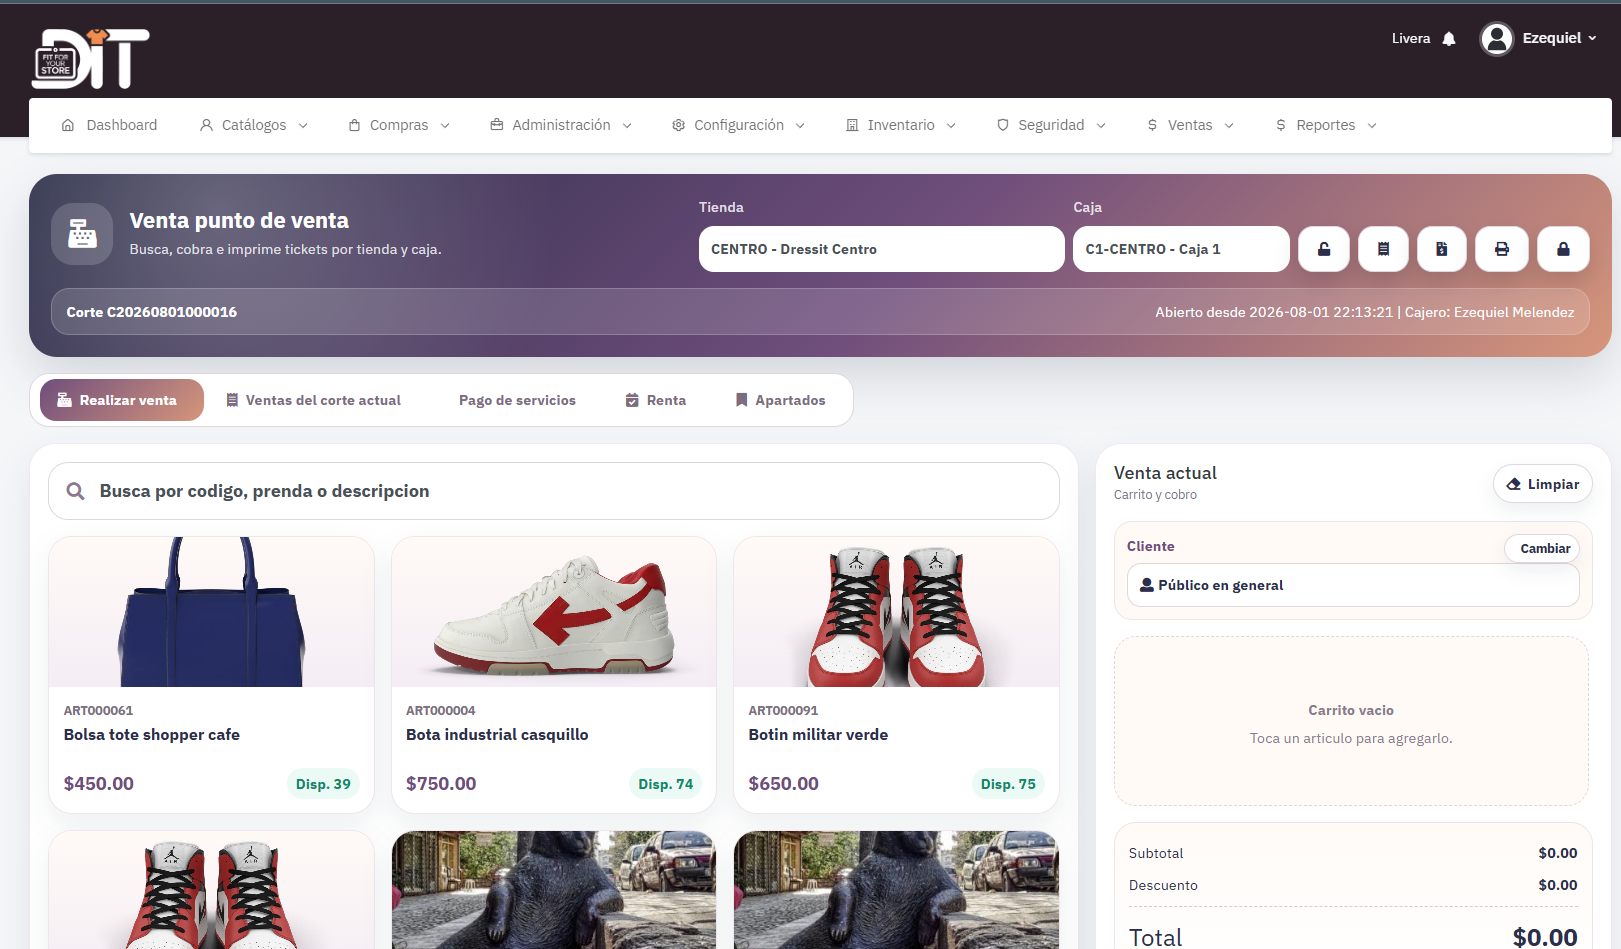Viewport: 1621px width, 949px height.
Task: Click the magnifier icon in the search bar
Action: tap(75, 491)
